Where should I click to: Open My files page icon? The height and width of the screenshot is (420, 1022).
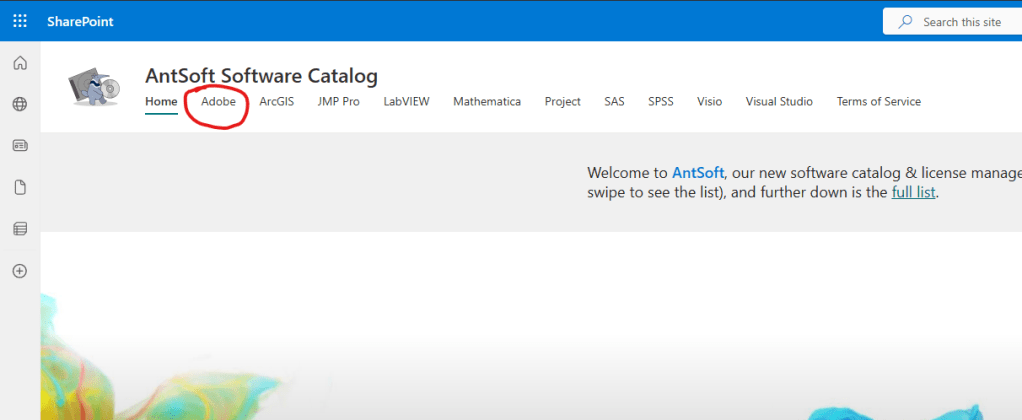click(x=20, y=187)
